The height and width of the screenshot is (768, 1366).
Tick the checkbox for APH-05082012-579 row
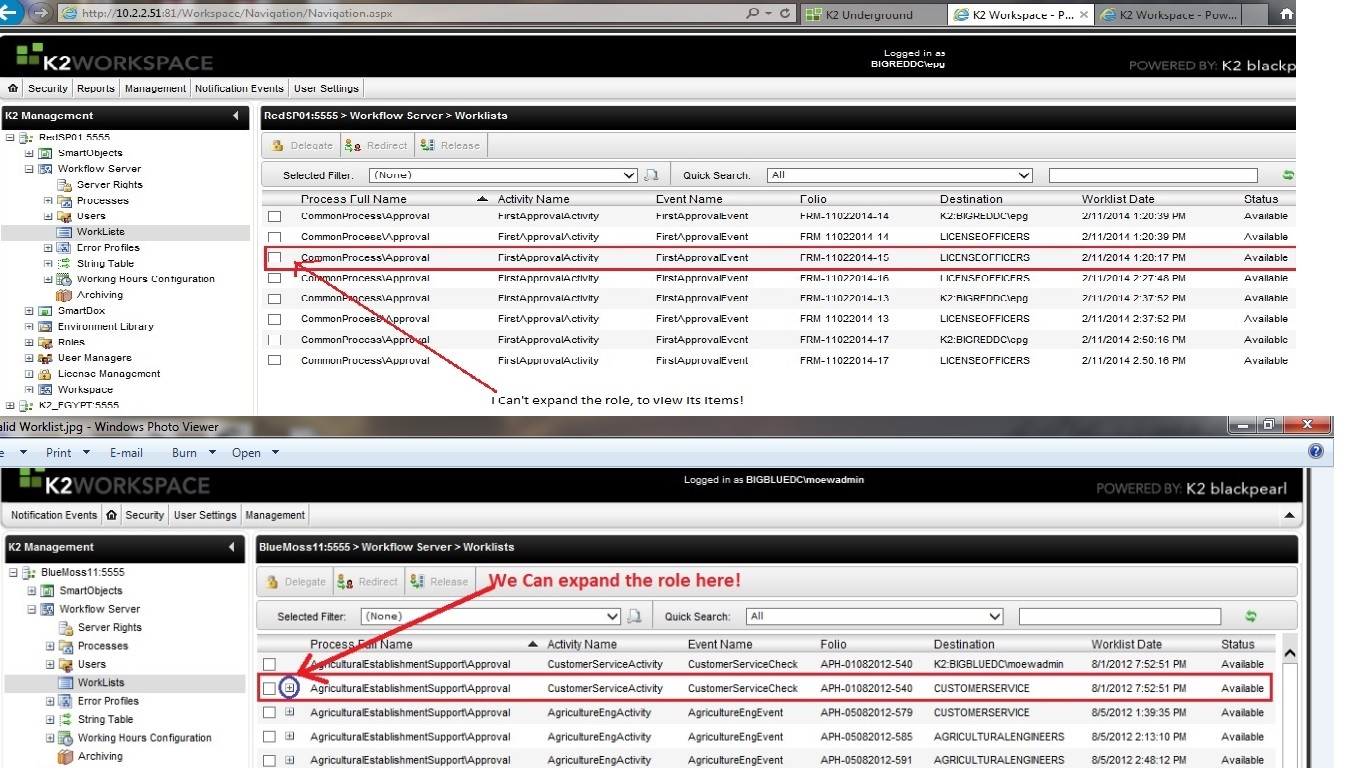click(269, 713)
